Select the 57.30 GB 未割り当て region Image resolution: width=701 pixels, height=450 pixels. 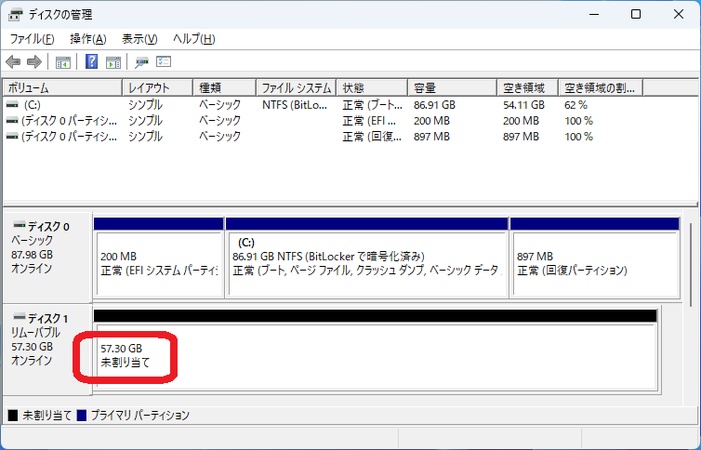click(x=375, y=351)
